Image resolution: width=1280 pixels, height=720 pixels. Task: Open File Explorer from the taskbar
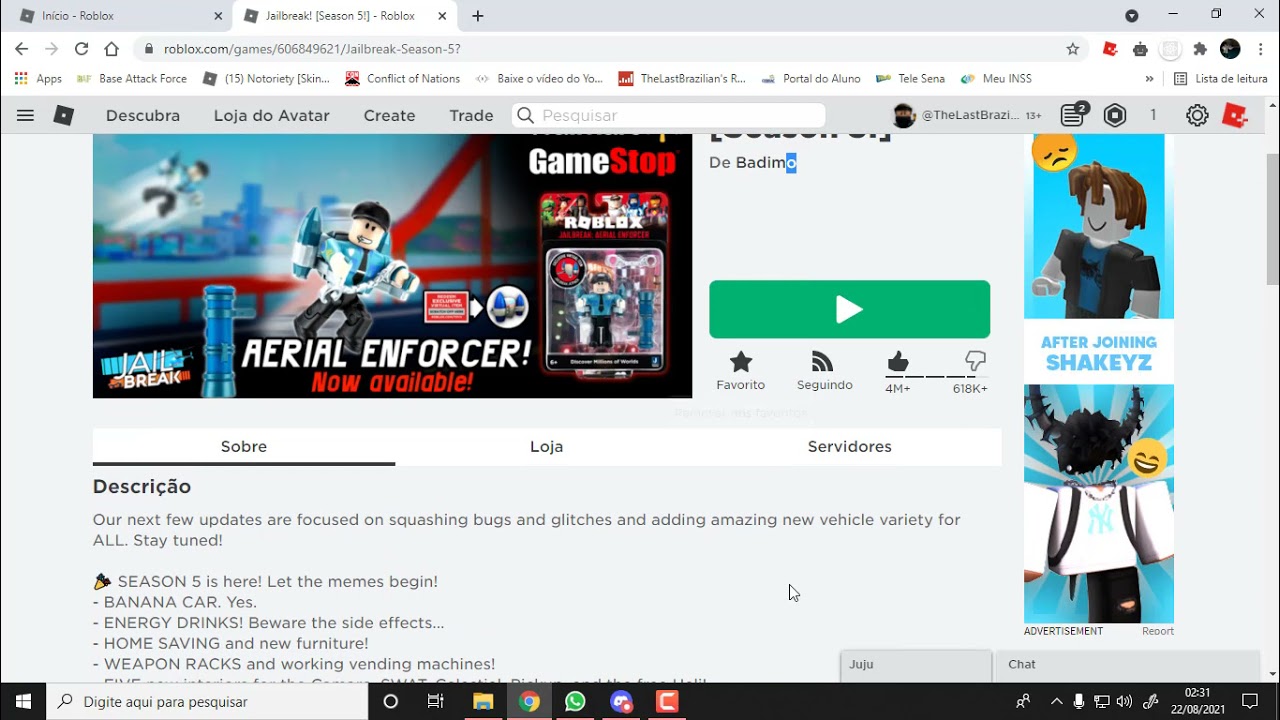pos(483,701)
